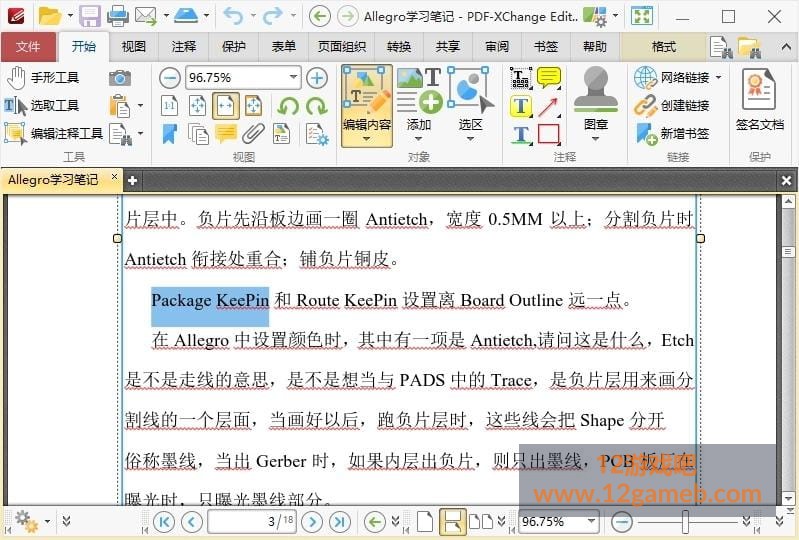Click the vertical scrollbar down arrow
This screenshot has width=799, height=540.
788,498
